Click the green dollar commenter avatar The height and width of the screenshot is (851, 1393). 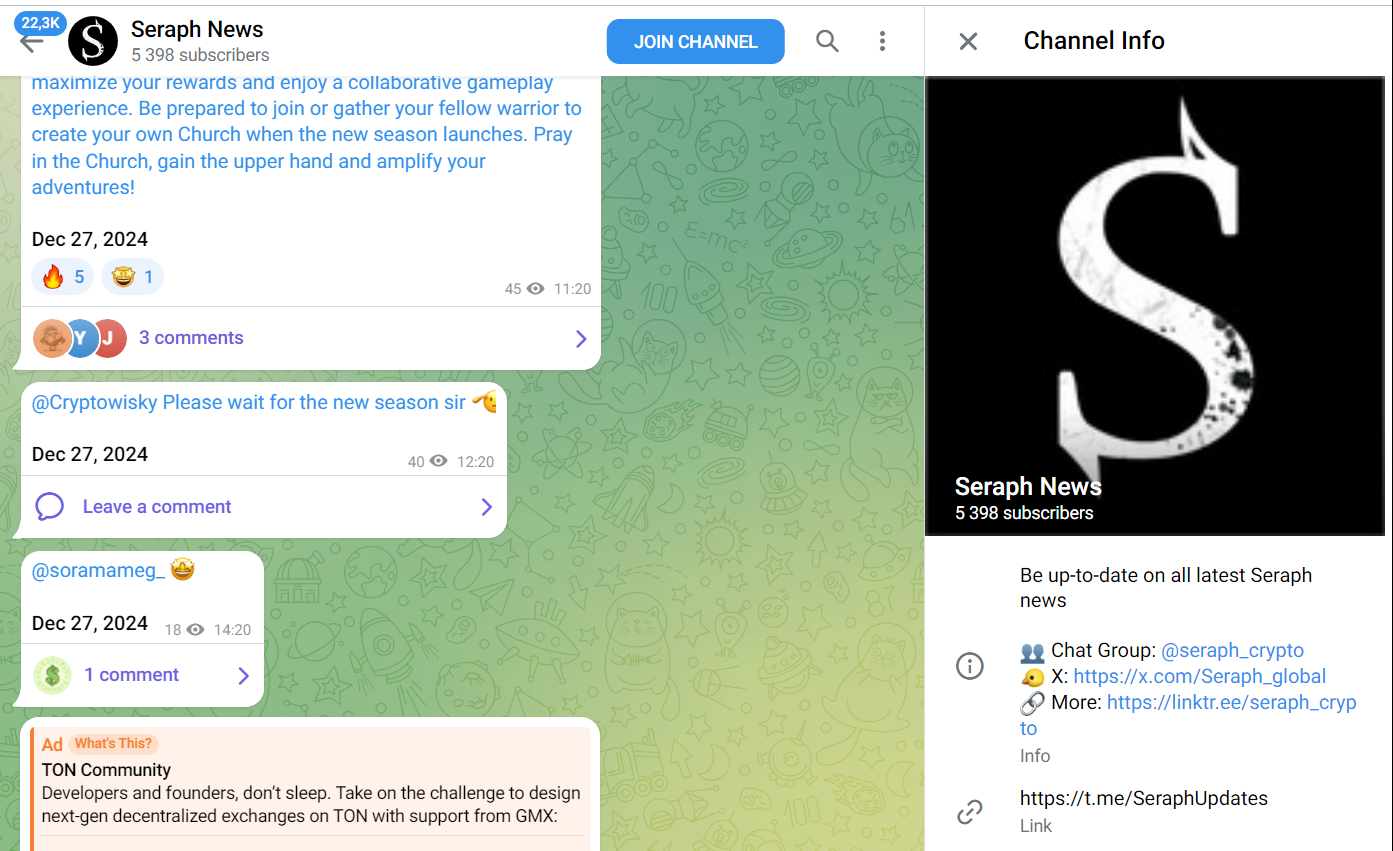coord(52,676)
